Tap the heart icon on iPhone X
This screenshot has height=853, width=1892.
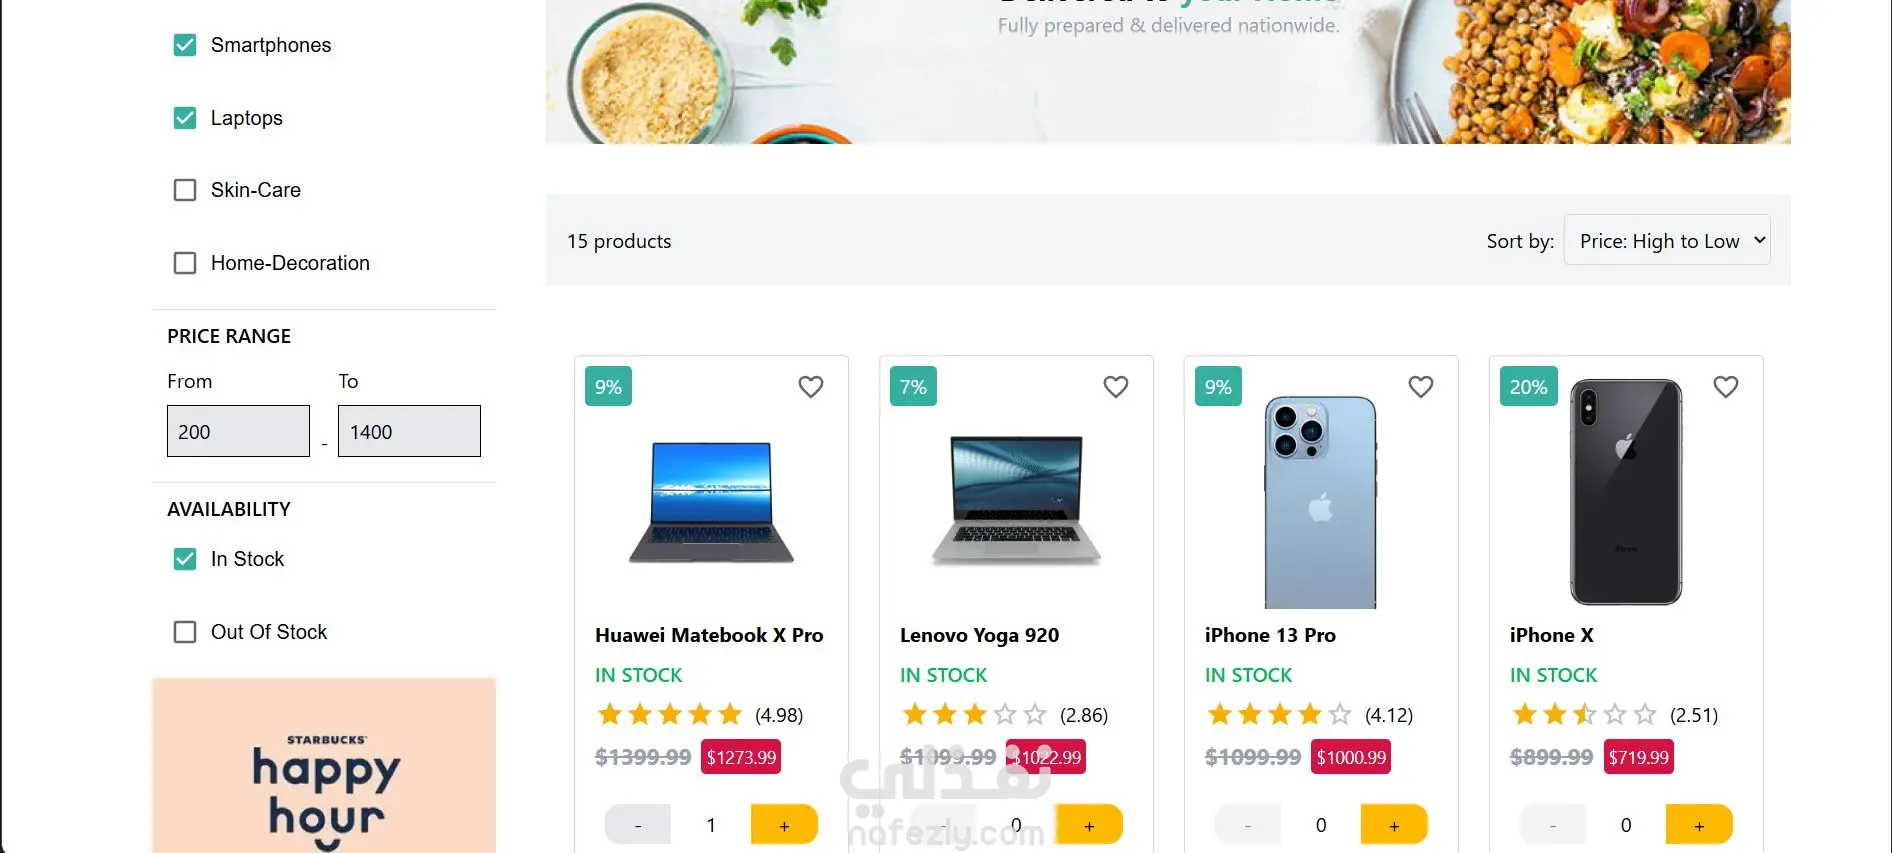[x=1725, y=387]
